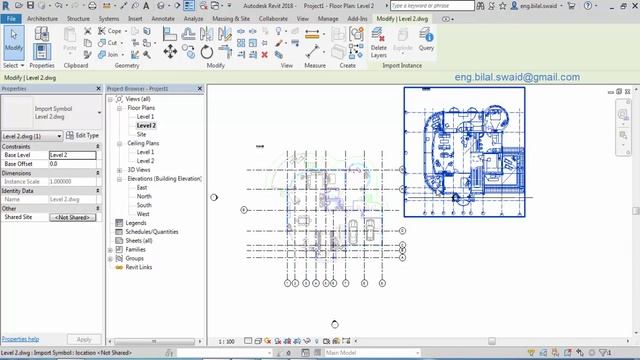Expand the 3D Views tree node
640x360 pixels.
[120, 170]
